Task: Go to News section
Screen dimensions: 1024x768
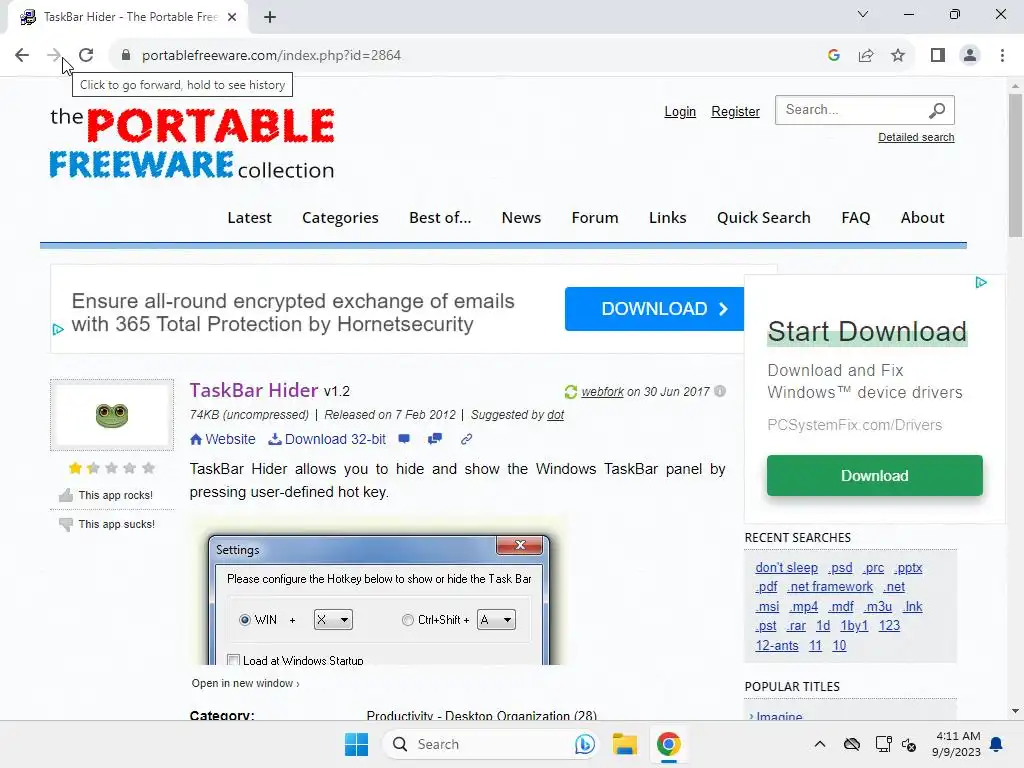Action: coord(521,217)
